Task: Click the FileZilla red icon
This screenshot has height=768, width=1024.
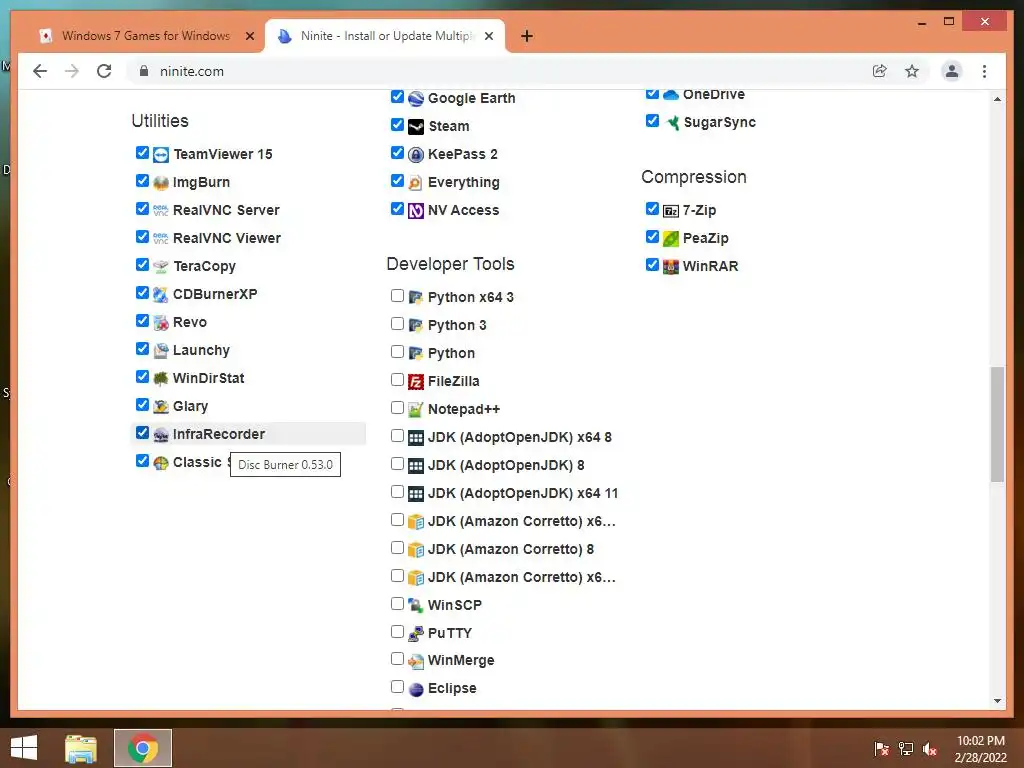Action: (416, 381)
